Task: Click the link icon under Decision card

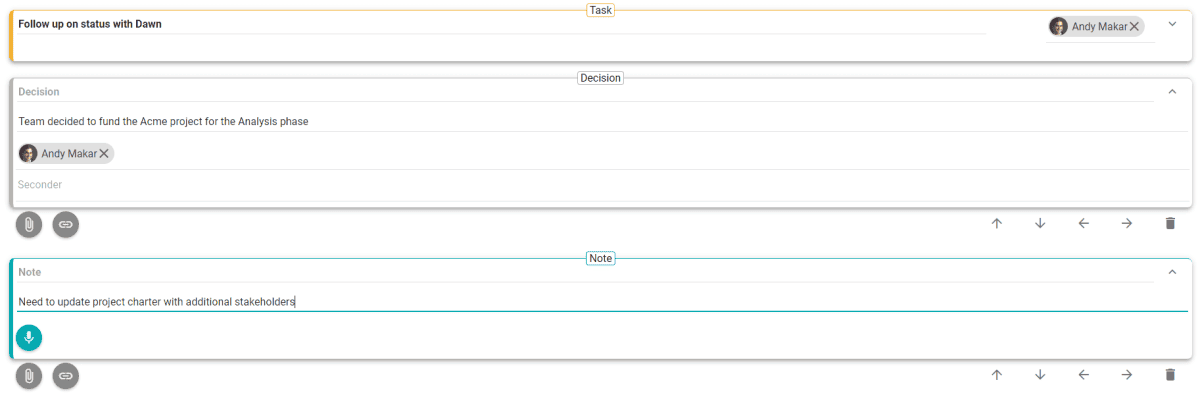Action: coord(66,224)
